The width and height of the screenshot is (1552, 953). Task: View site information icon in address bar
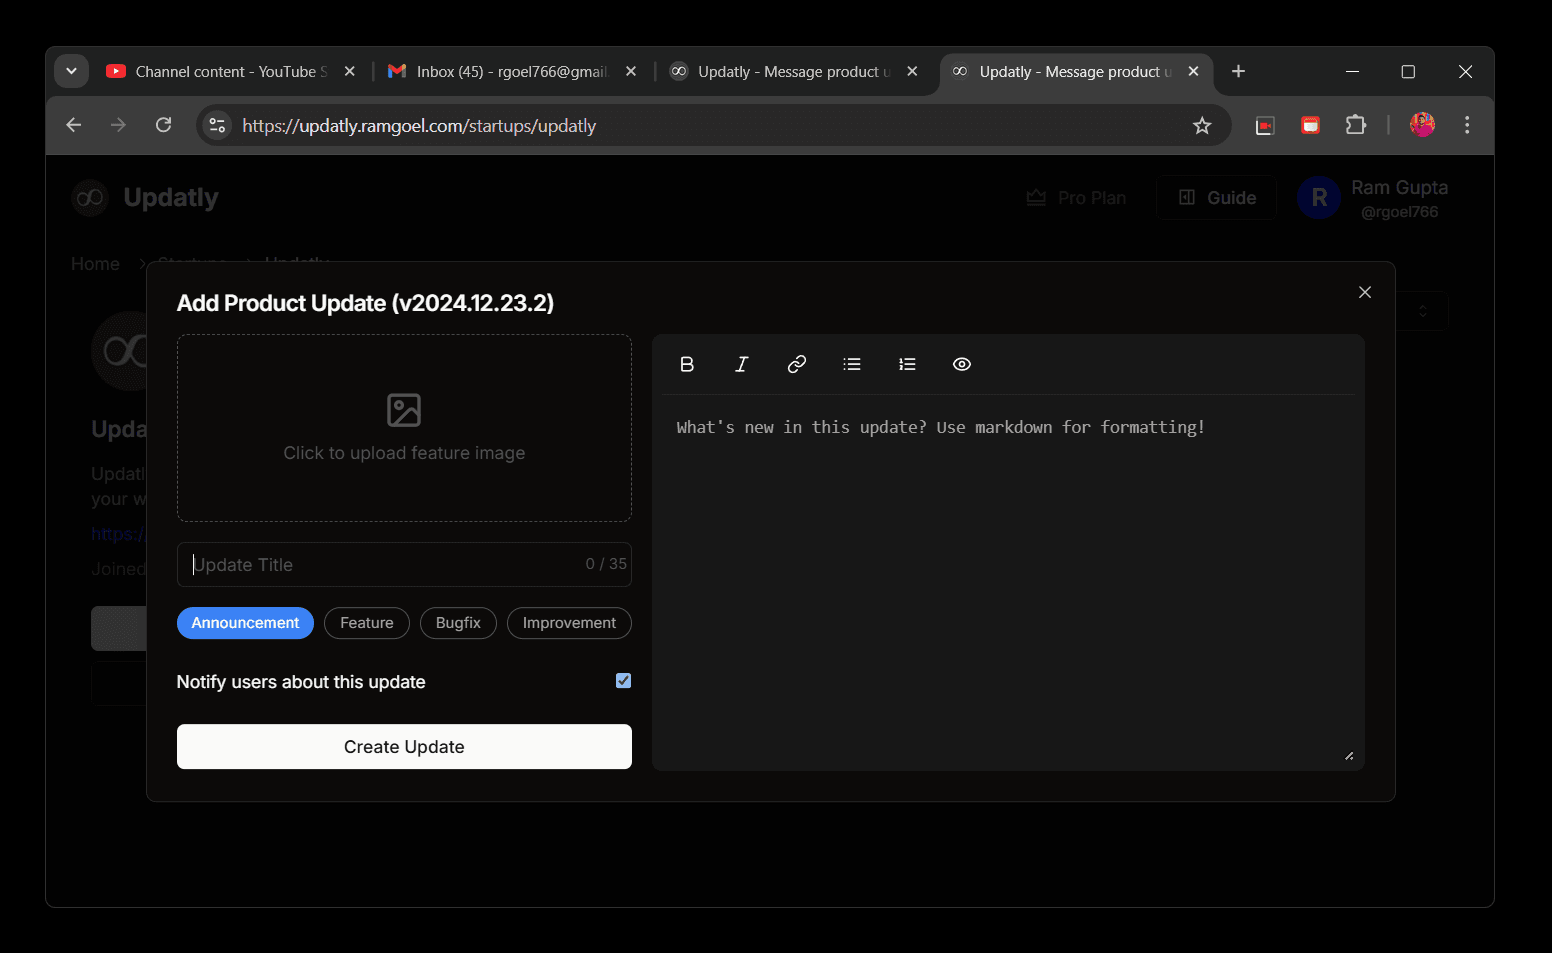click(217, 125)
